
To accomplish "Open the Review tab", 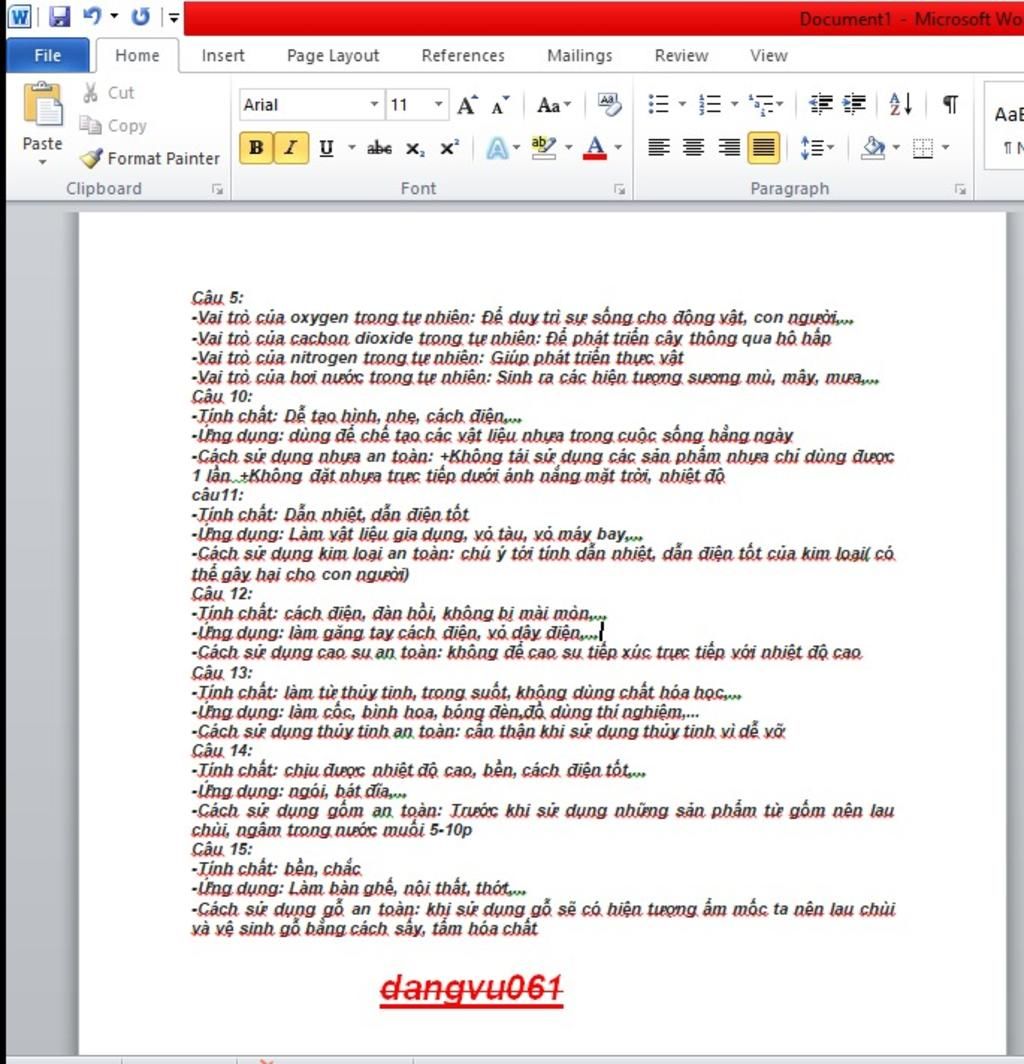I will tap(681, 56).
